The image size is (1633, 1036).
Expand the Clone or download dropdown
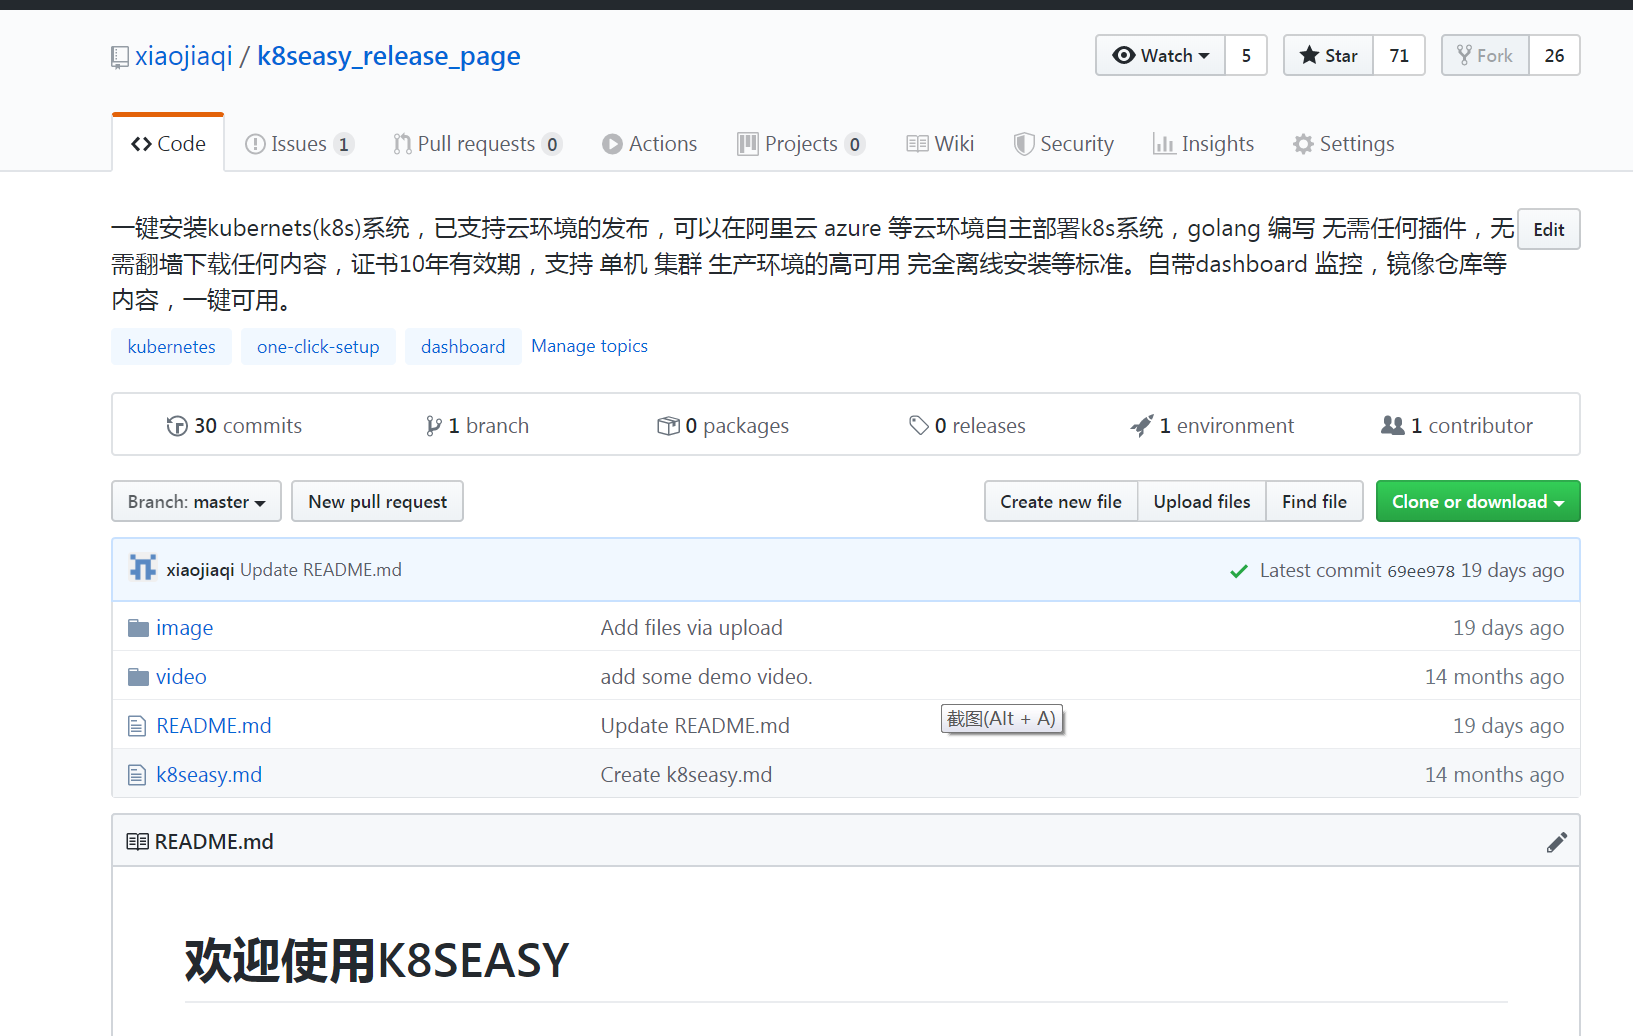tap(1478, 501)
